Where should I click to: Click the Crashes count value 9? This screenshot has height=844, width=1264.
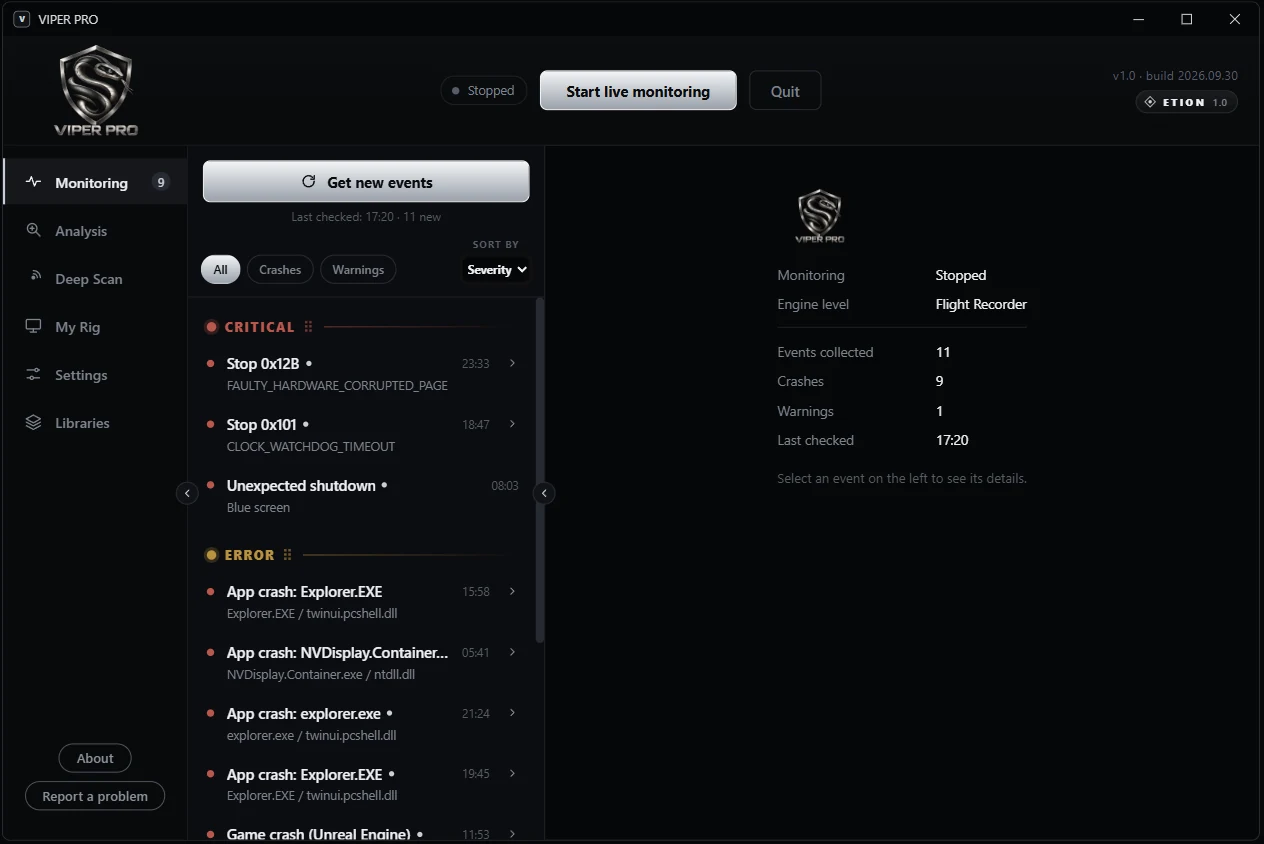tap(940, 381)
